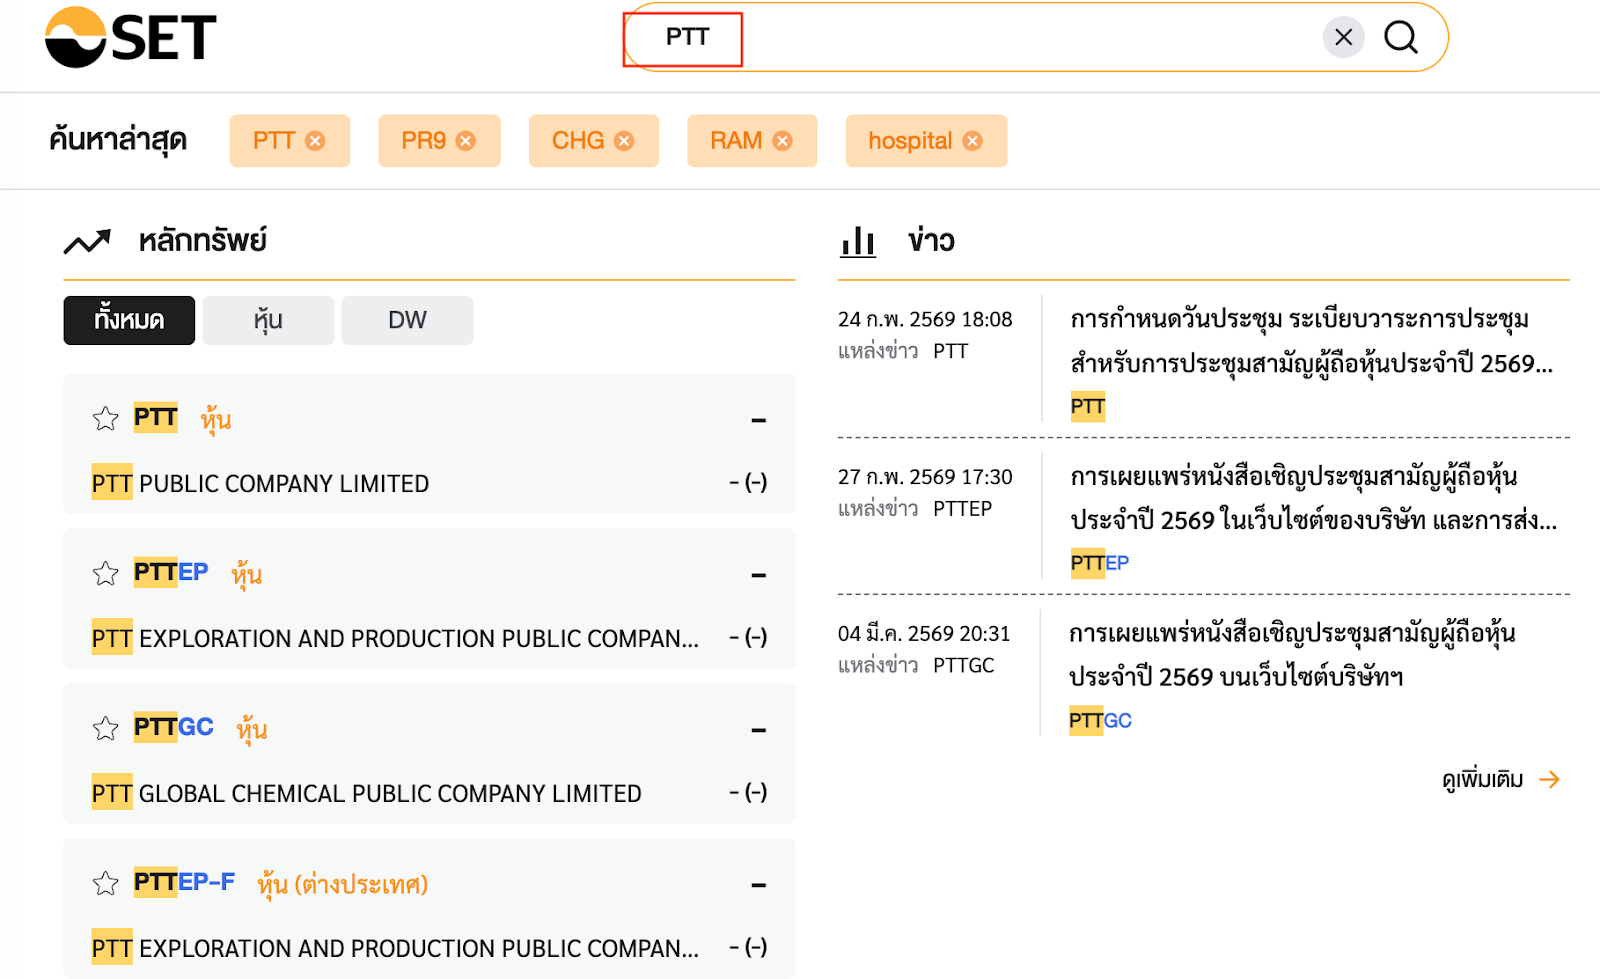The width and height of the screenshot is (1600, 979).
Task: Click the magnifying glass search icon
Action: point(1401,37)
